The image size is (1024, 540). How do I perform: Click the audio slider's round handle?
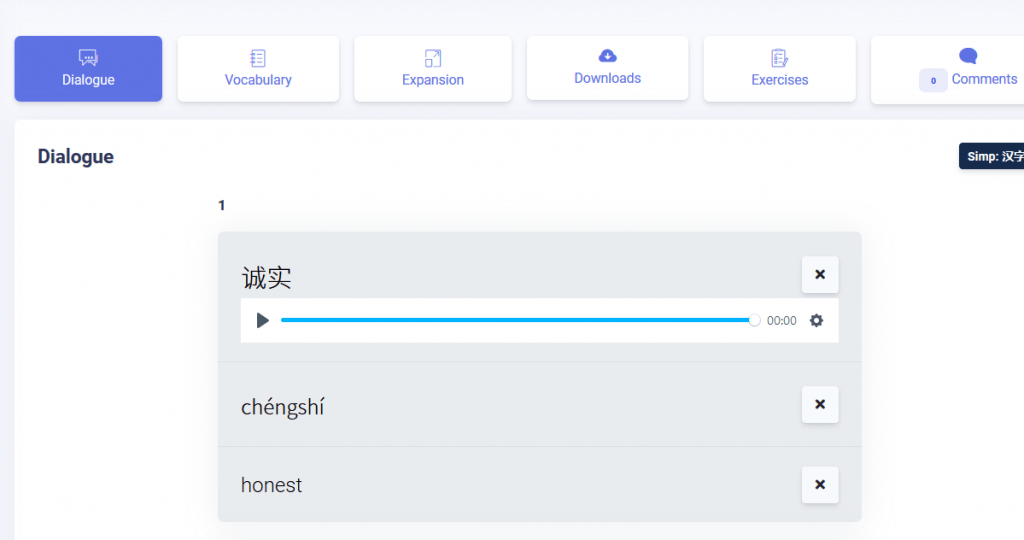tap(755, 320)
